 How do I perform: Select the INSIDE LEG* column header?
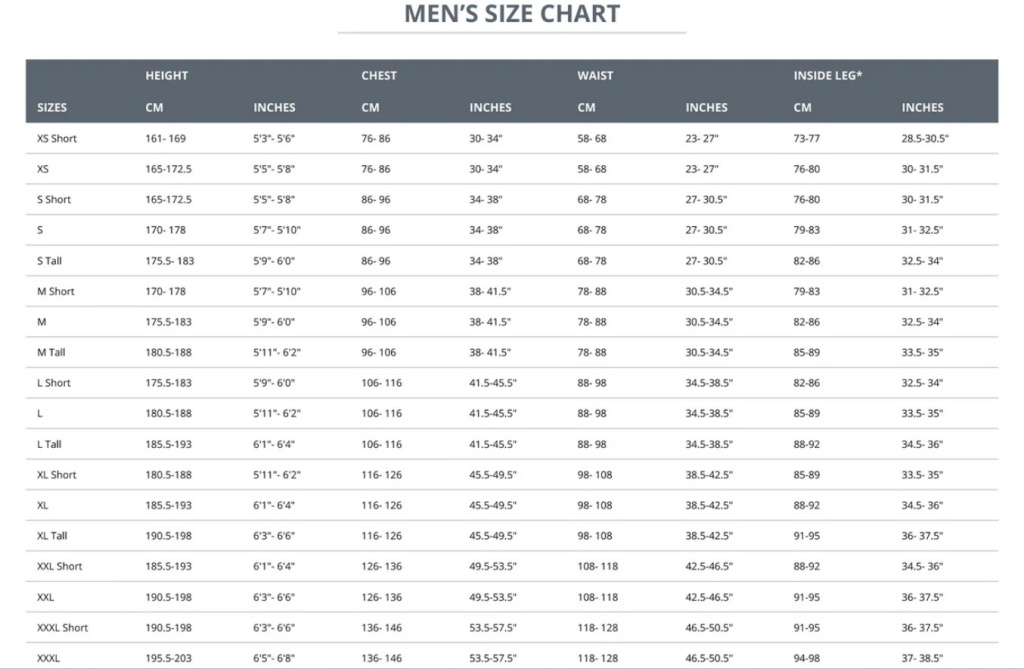[827, 76]
